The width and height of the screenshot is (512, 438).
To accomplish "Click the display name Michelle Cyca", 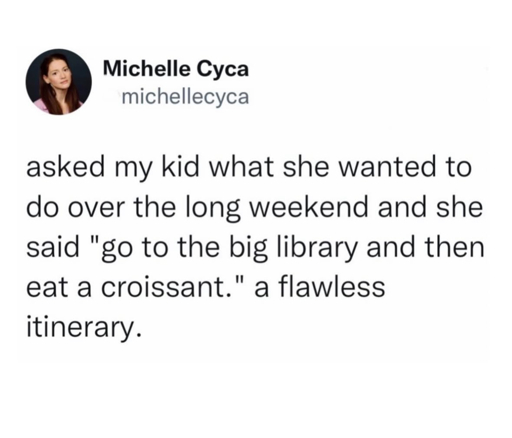I will click(176, 69).
